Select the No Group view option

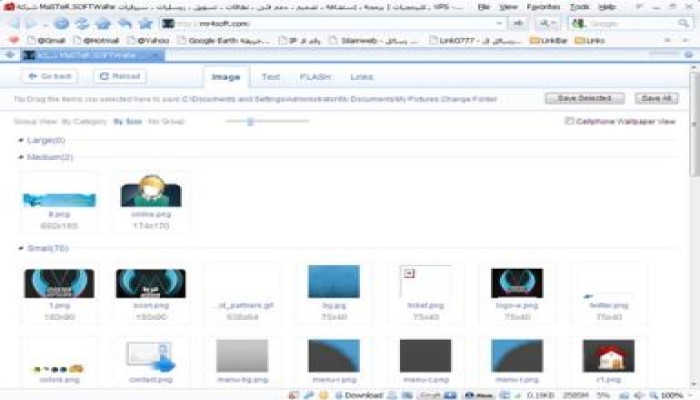pos(166,121)
